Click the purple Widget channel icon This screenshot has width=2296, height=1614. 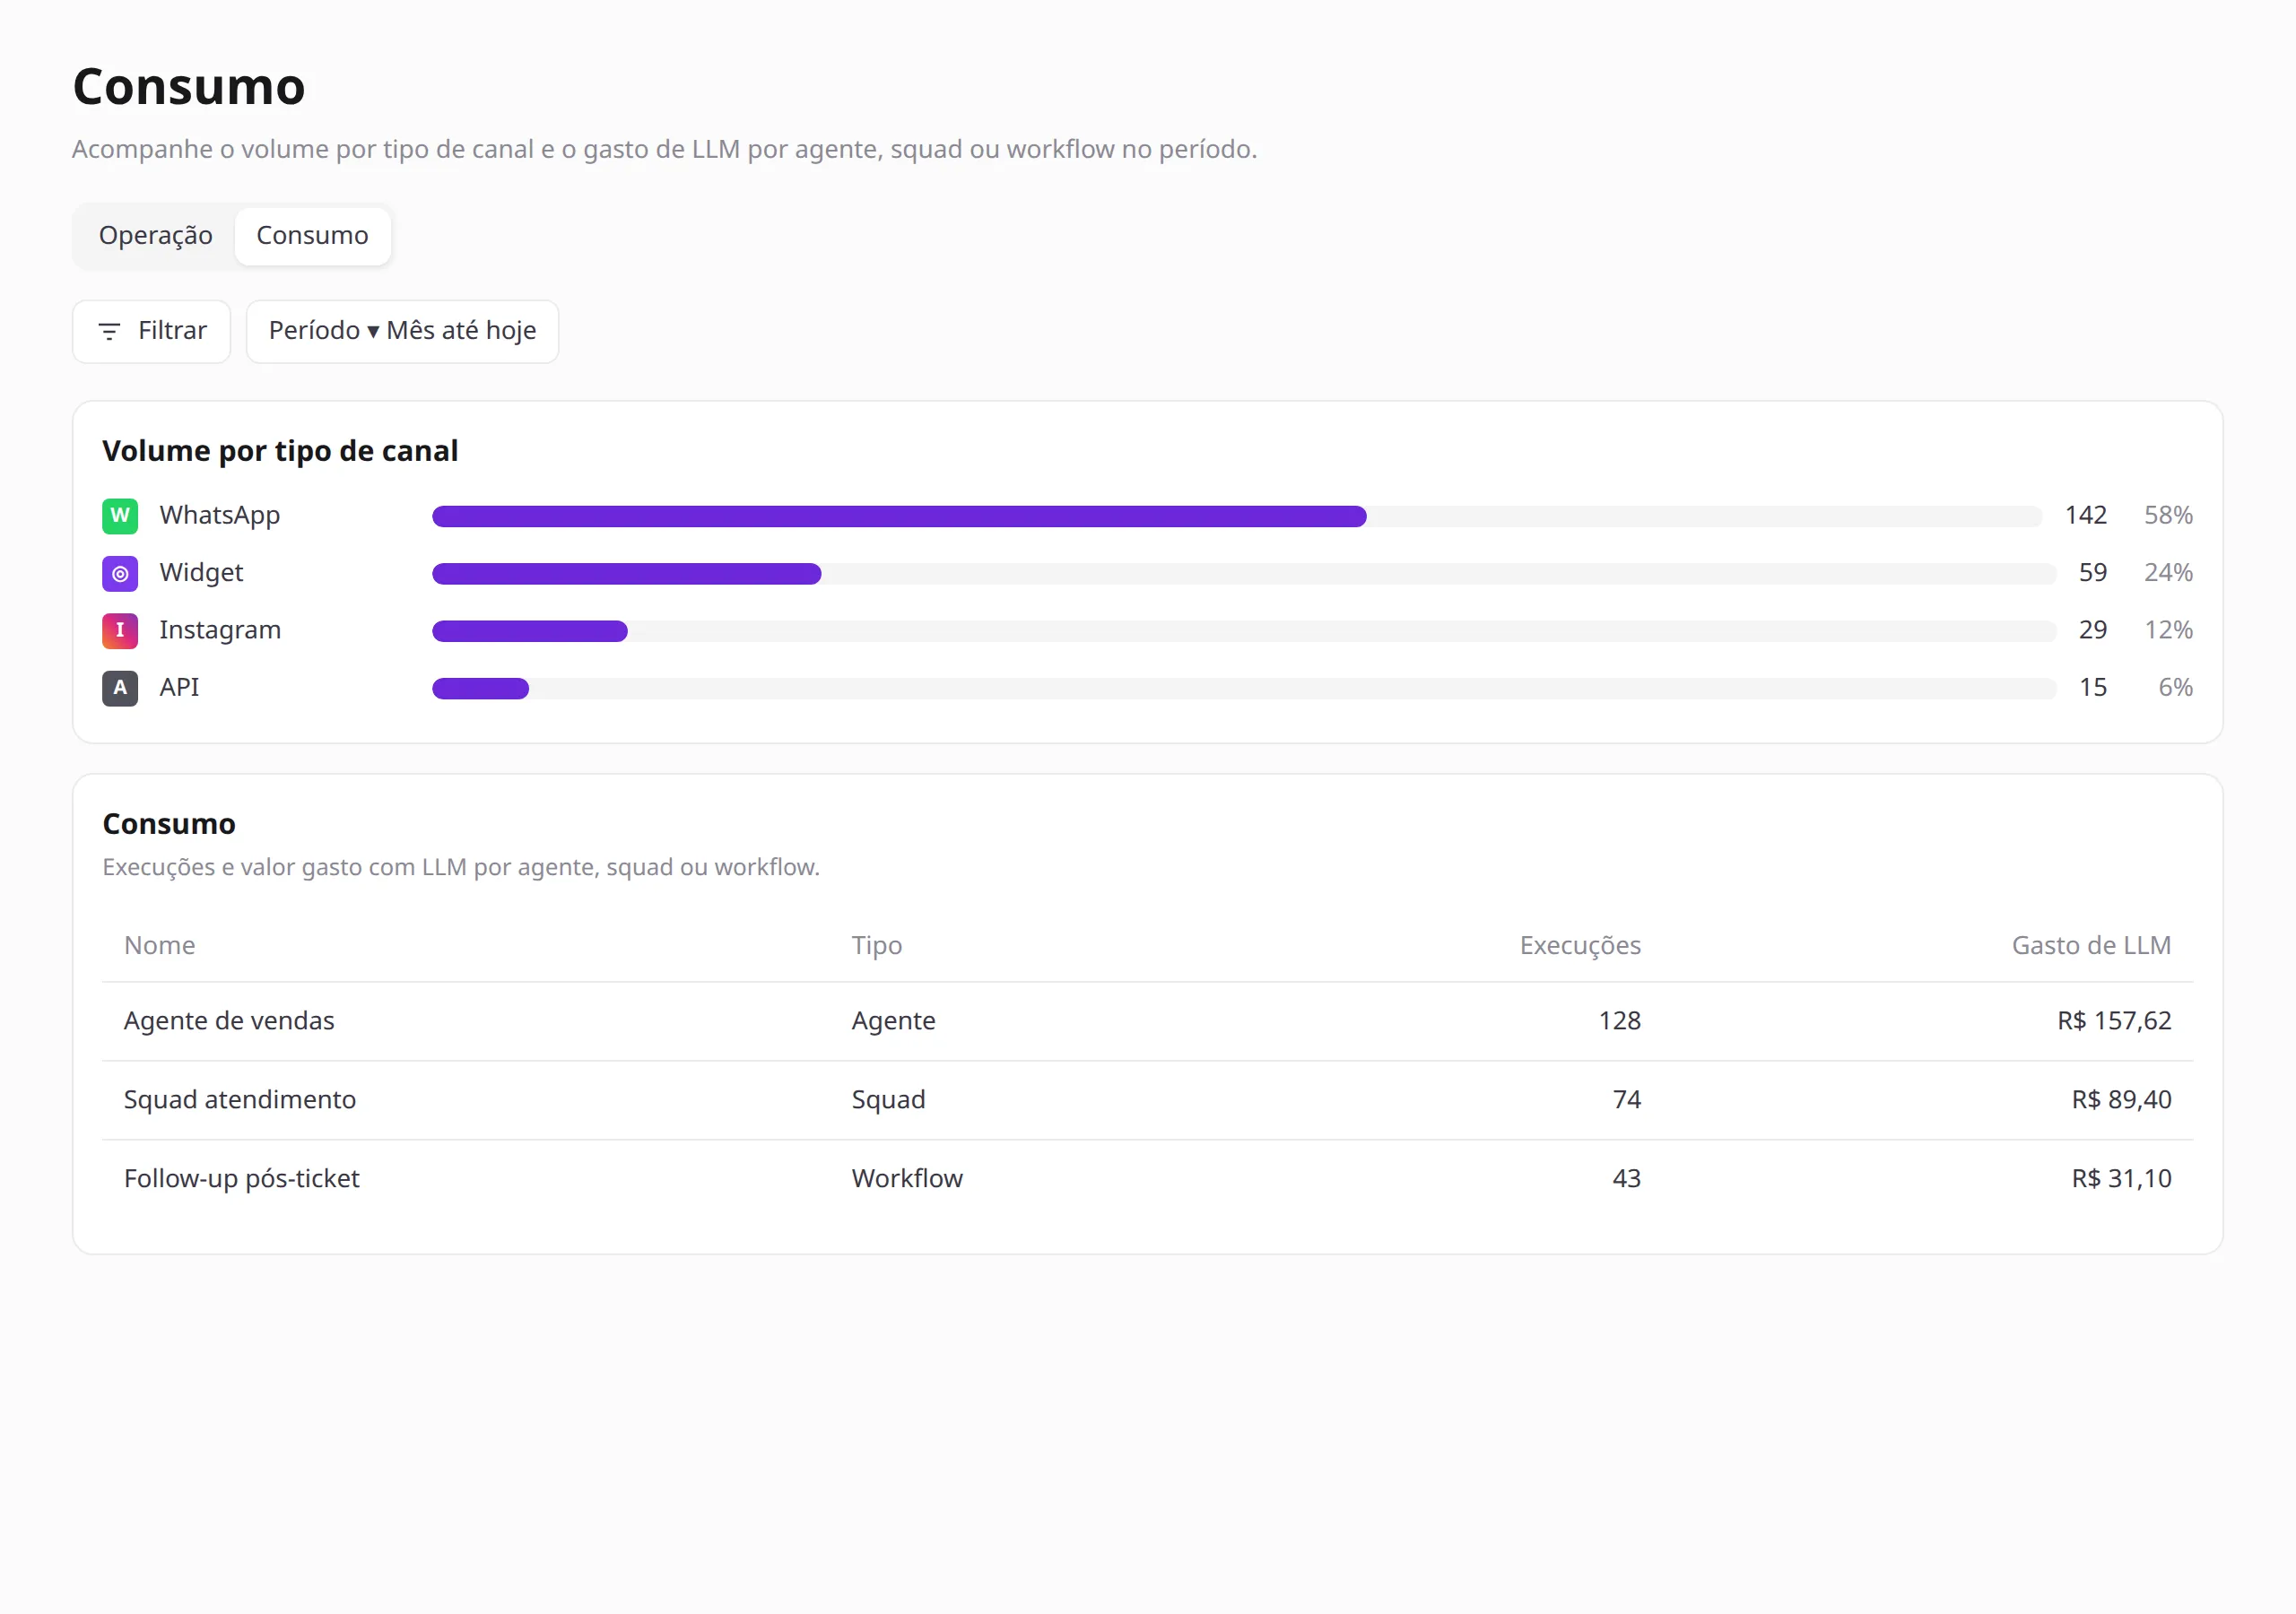point(120,573)
